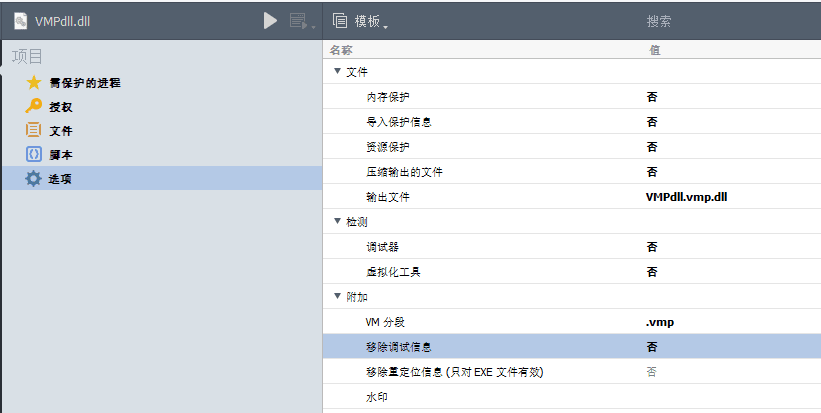Click the VMPdll.dll file icon

pos(21,21)
